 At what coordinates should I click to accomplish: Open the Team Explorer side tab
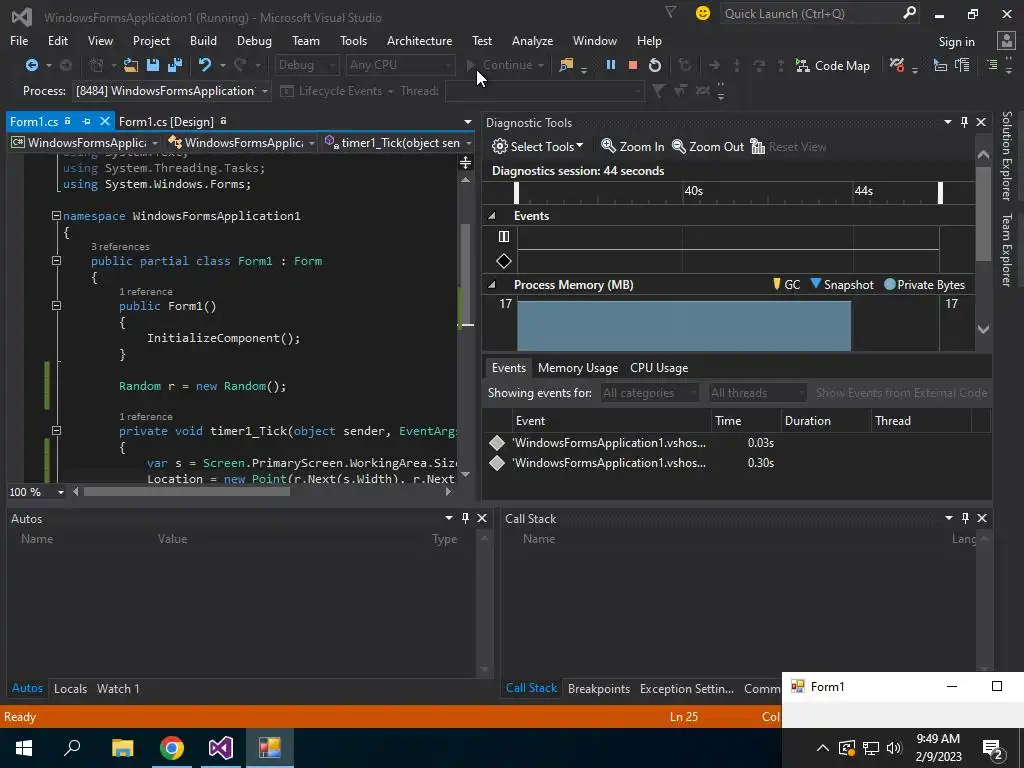pyautogui.click(x=1006, y=249)
